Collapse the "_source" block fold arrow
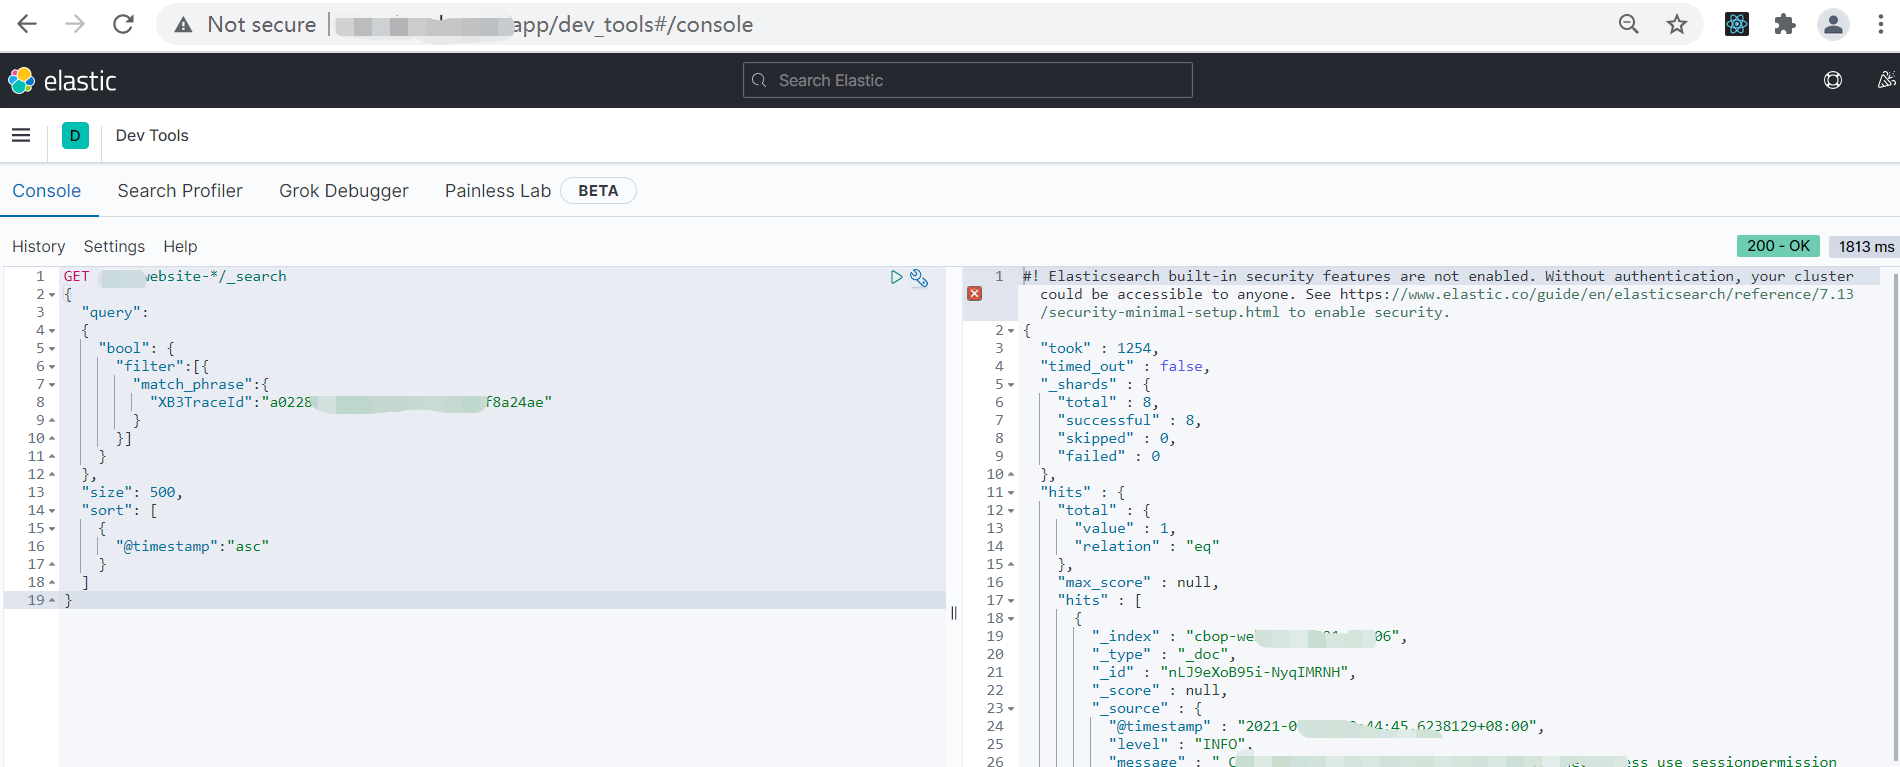Screen dimensions: 1900x767 click(x=1011, y=709)
